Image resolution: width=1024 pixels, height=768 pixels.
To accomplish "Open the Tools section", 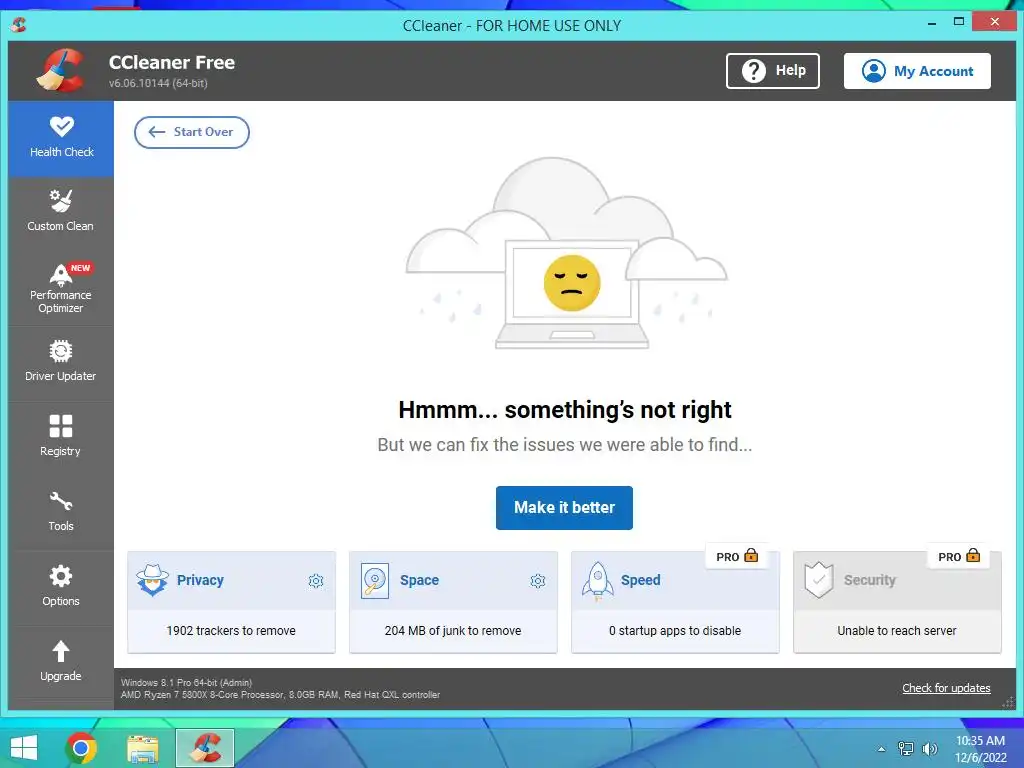I will coord(61,513).
